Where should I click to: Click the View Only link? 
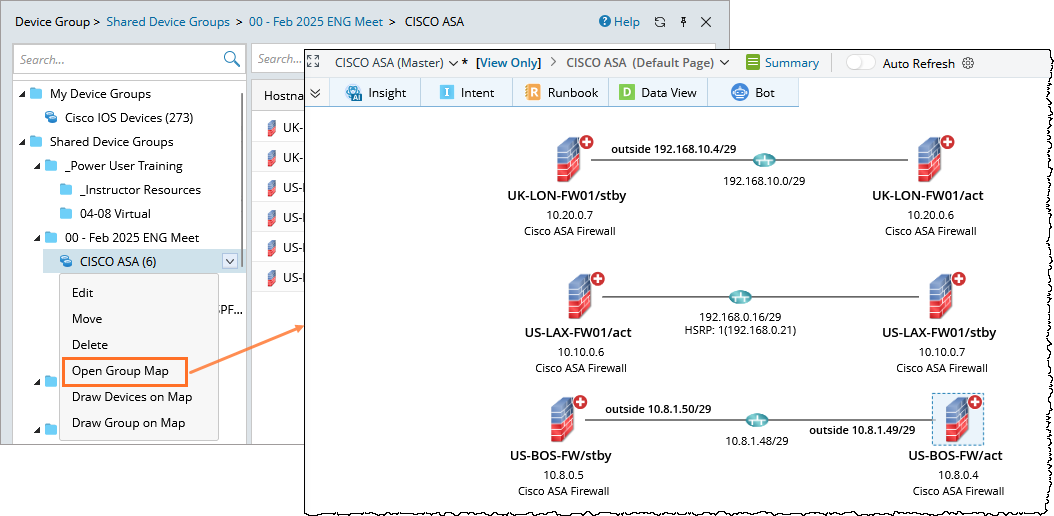click(x=508, y=63)
